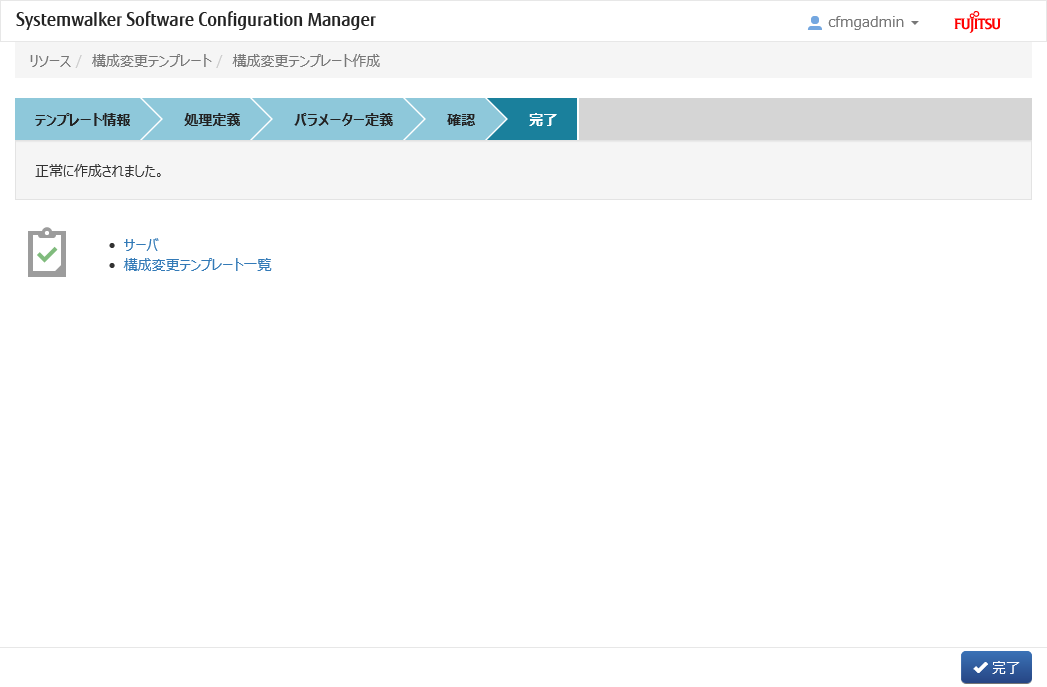Select the 処理定義 wizard step
This screenshot has width=1047, height=687.
point(211,120)
